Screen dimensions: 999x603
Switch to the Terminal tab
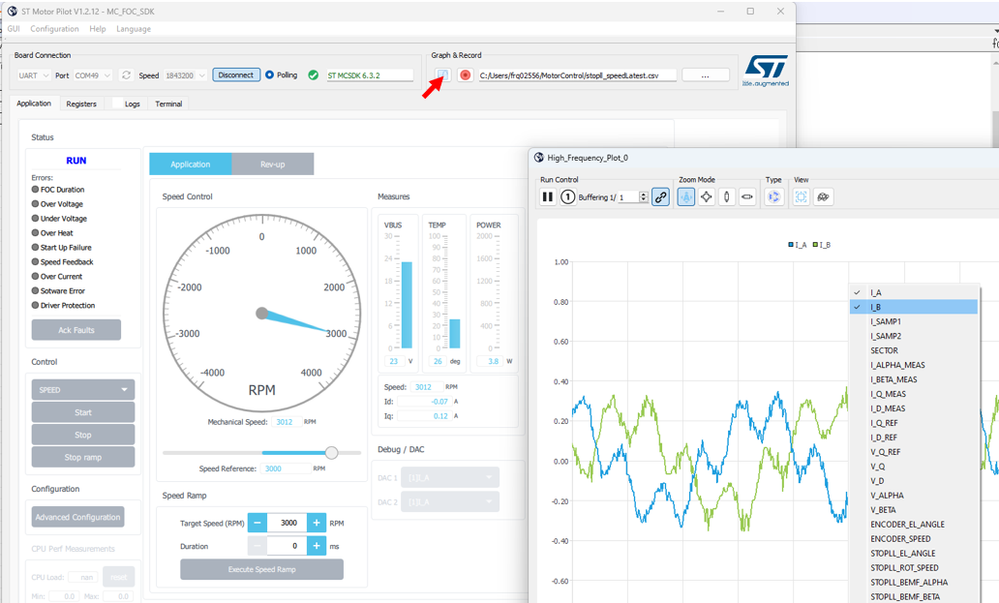click(x=168, y=103)
